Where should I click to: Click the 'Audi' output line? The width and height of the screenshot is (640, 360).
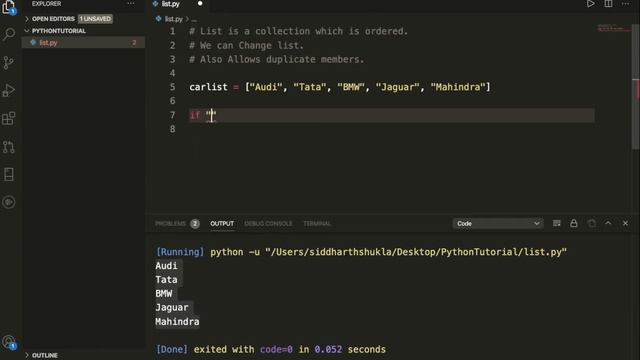166,266
